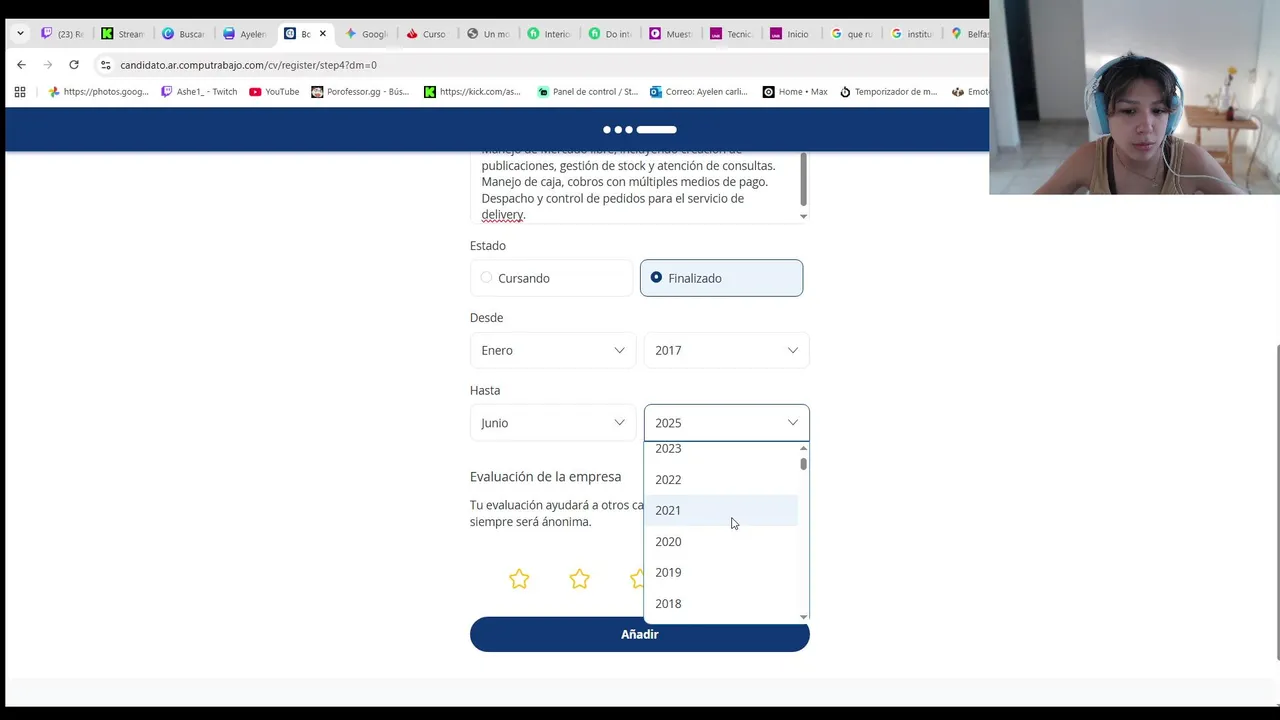
Task: Choose 2020 from the year list
Action: click(721, 541)
